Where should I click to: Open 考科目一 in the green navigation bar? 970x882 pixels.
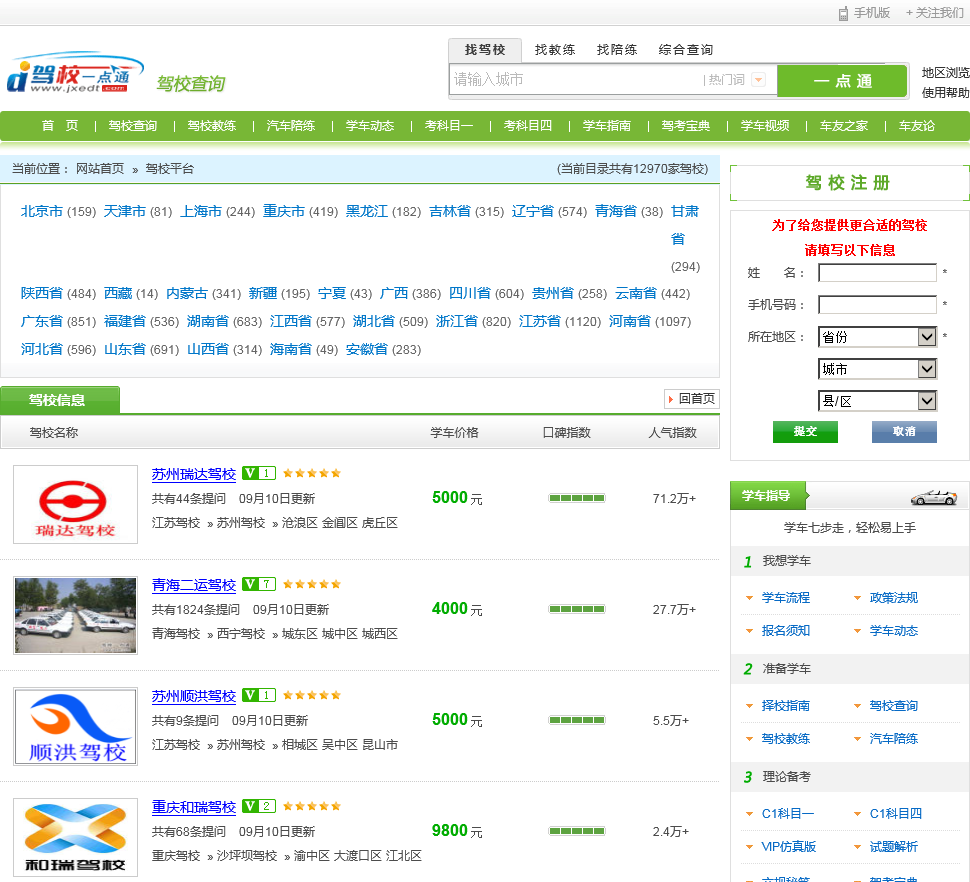point(449,126)
